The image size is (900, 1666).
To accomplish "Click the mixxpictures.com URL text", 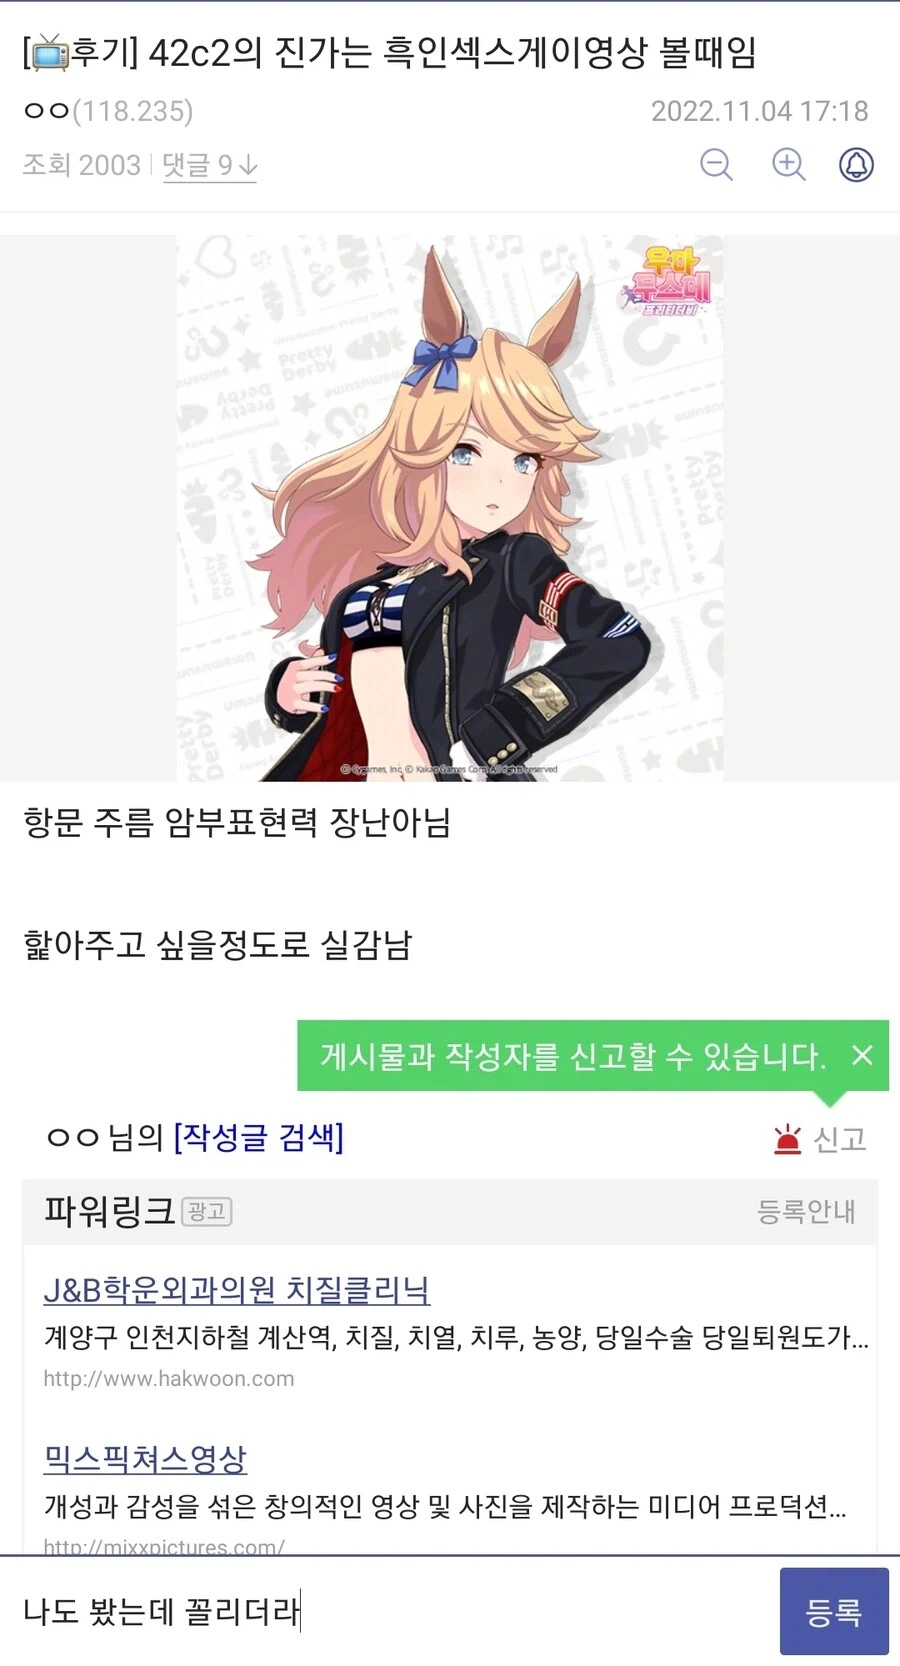I will tap(164, 1546).
